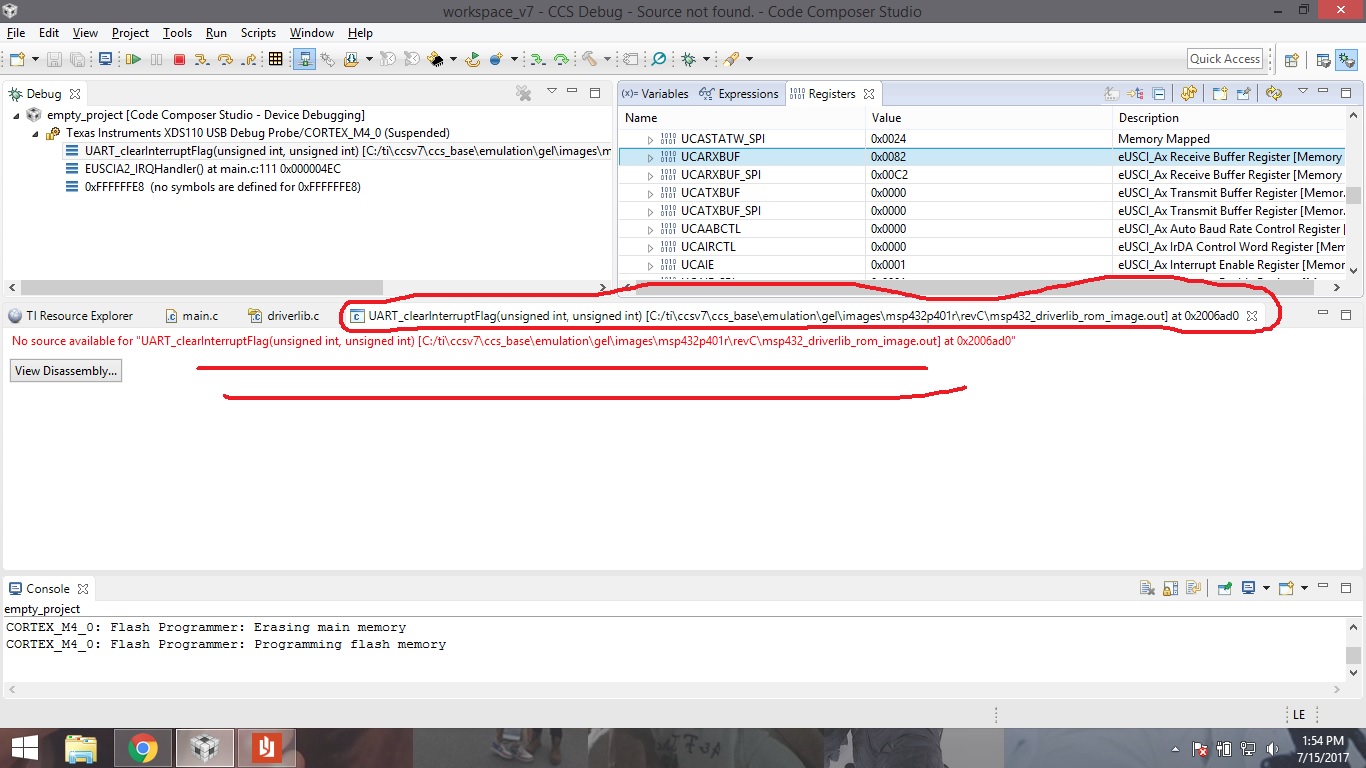Expand the UCARXBUF register row
Screen dimensions: 1366x768
pyautogui.click(x=650, y=157)
